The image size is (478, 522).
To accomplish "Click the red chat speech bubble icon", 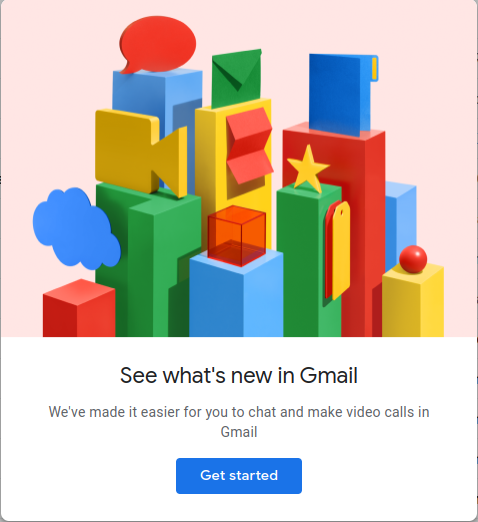I will tap(158, 44).
